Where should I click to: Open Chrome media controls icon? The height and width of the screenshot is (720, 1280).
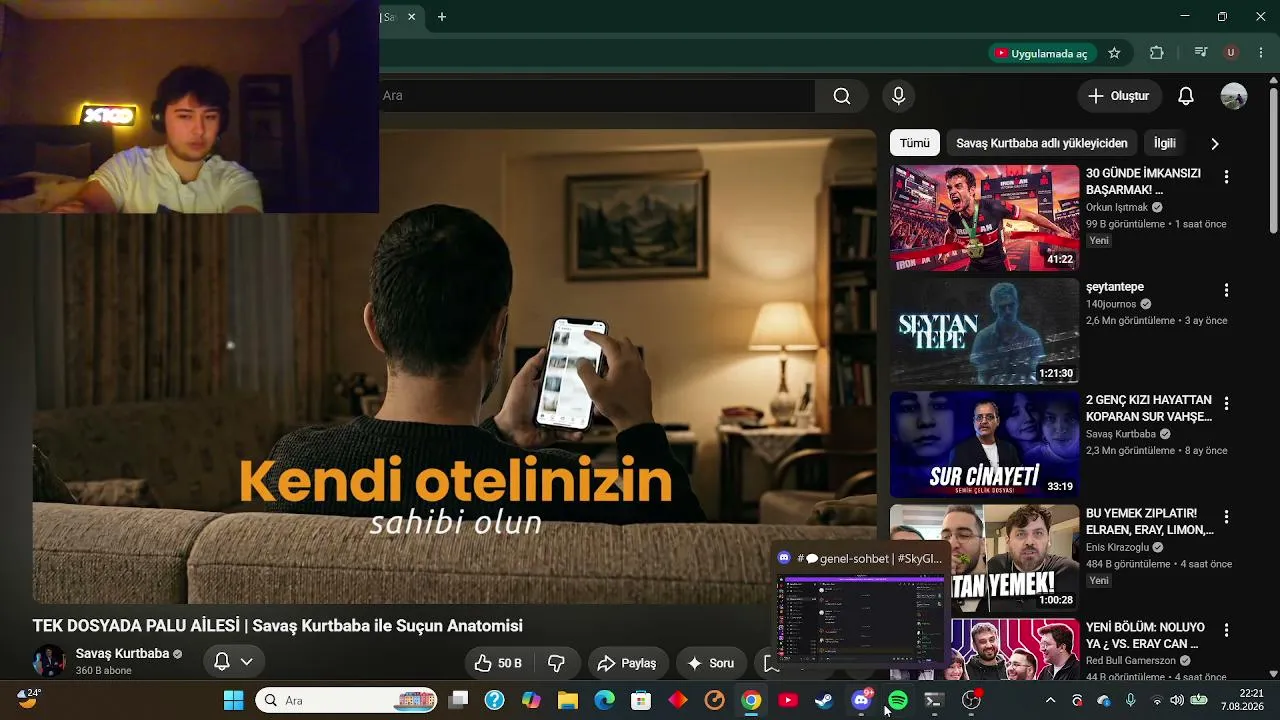[x=1201, y=53]
